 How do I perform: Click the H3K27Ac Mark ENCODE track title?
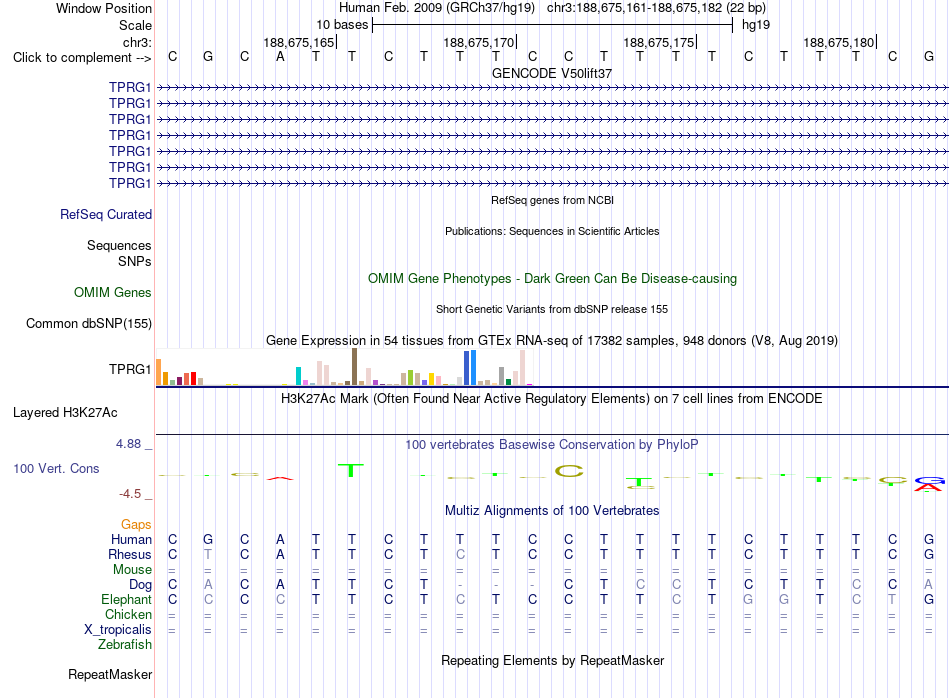552,399
